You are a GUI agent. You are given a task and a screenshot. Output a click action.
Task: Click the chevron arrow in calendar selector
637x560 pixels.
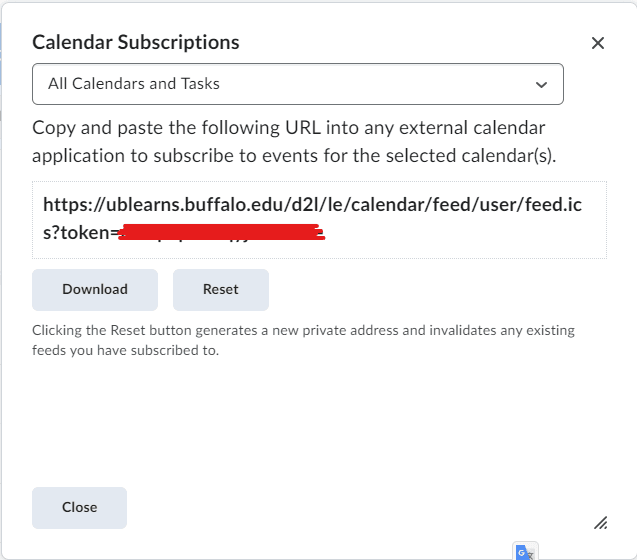tap(541, 85)
